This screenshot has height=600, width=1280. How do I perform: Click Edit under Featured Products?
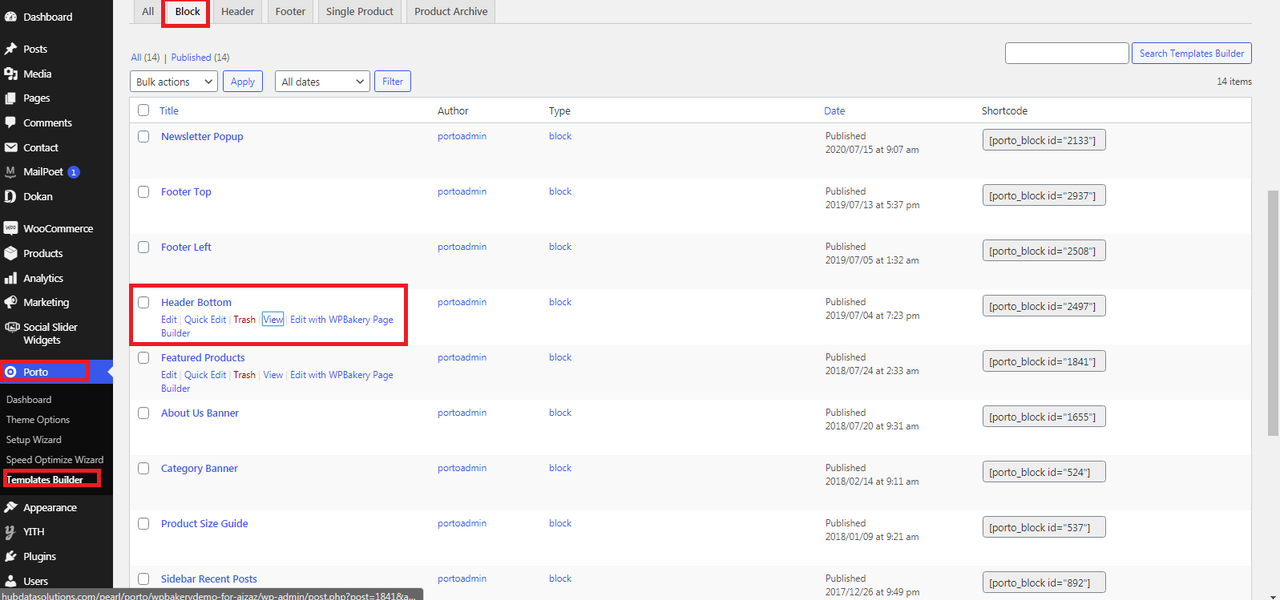click(169, 375)
